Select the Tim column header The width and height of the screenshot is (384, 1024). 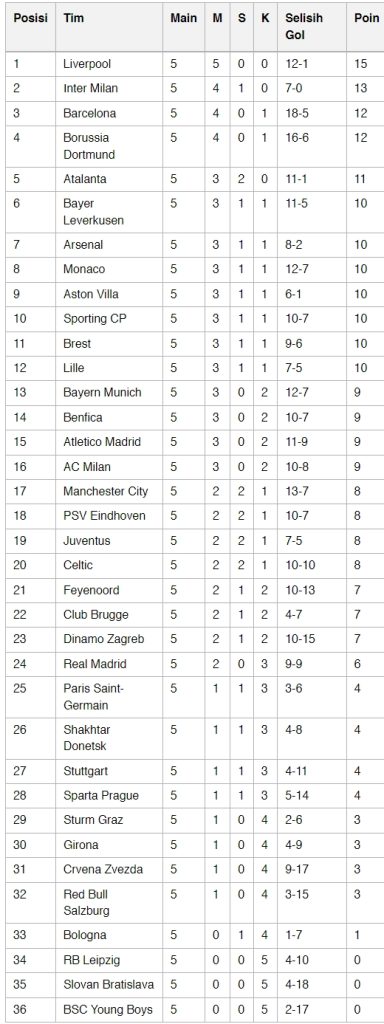73,18
